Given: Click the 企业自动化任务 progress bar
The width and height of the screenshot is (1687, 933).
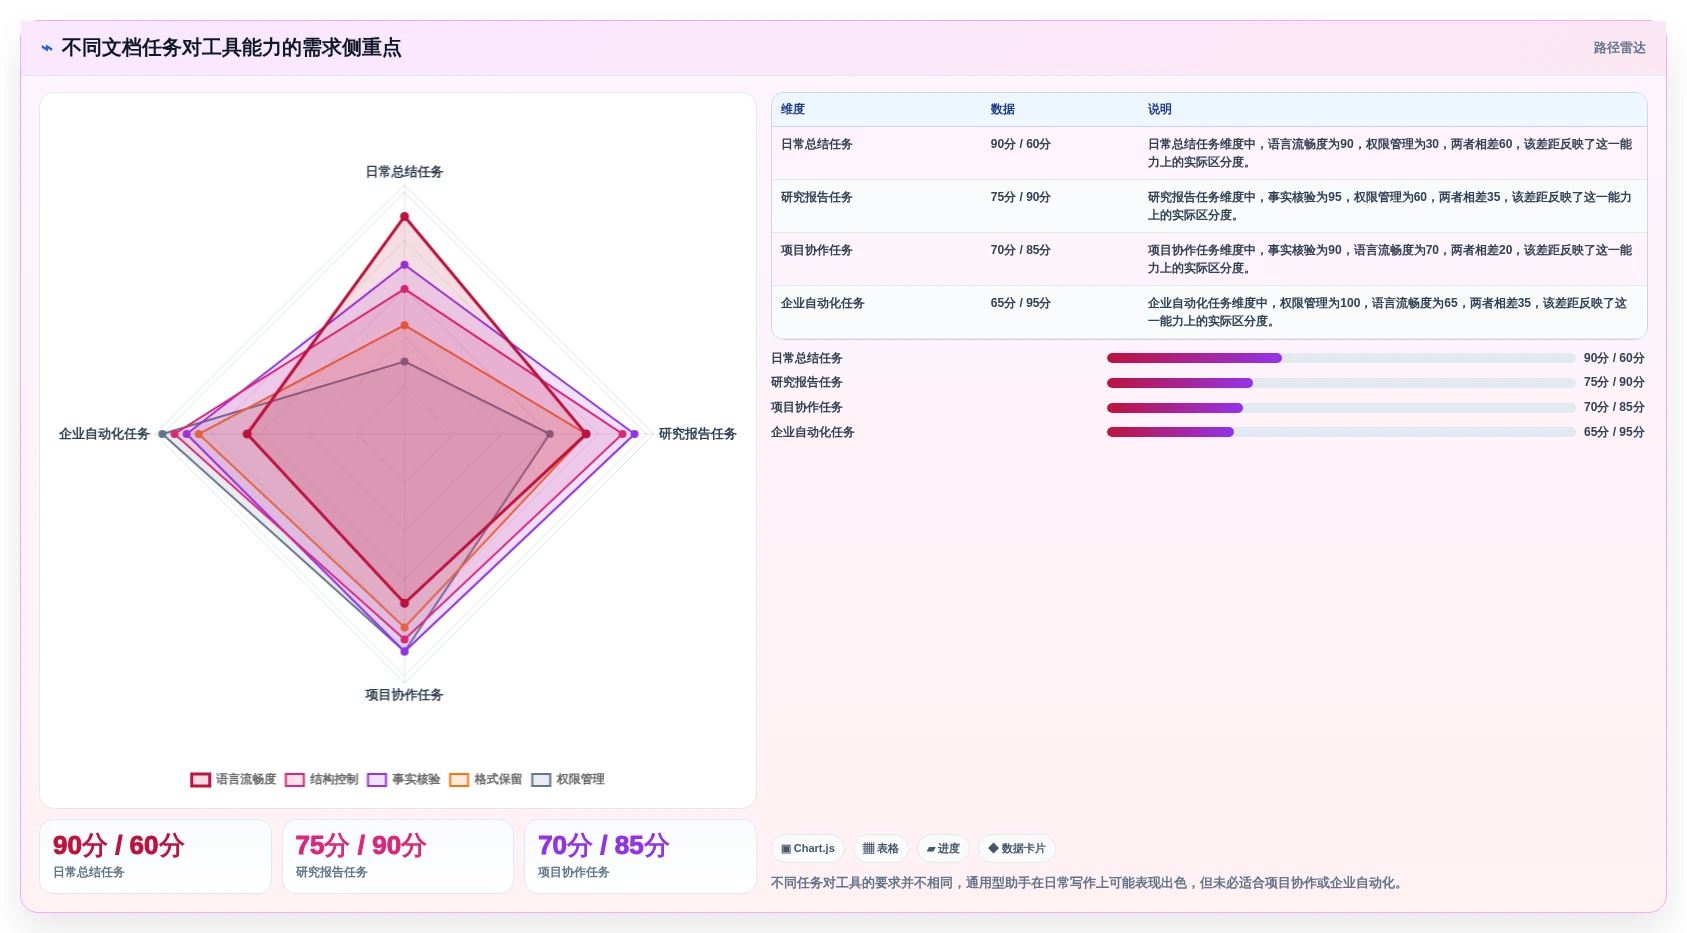Looking at the screenshot, I should (x=1341, y=432).
